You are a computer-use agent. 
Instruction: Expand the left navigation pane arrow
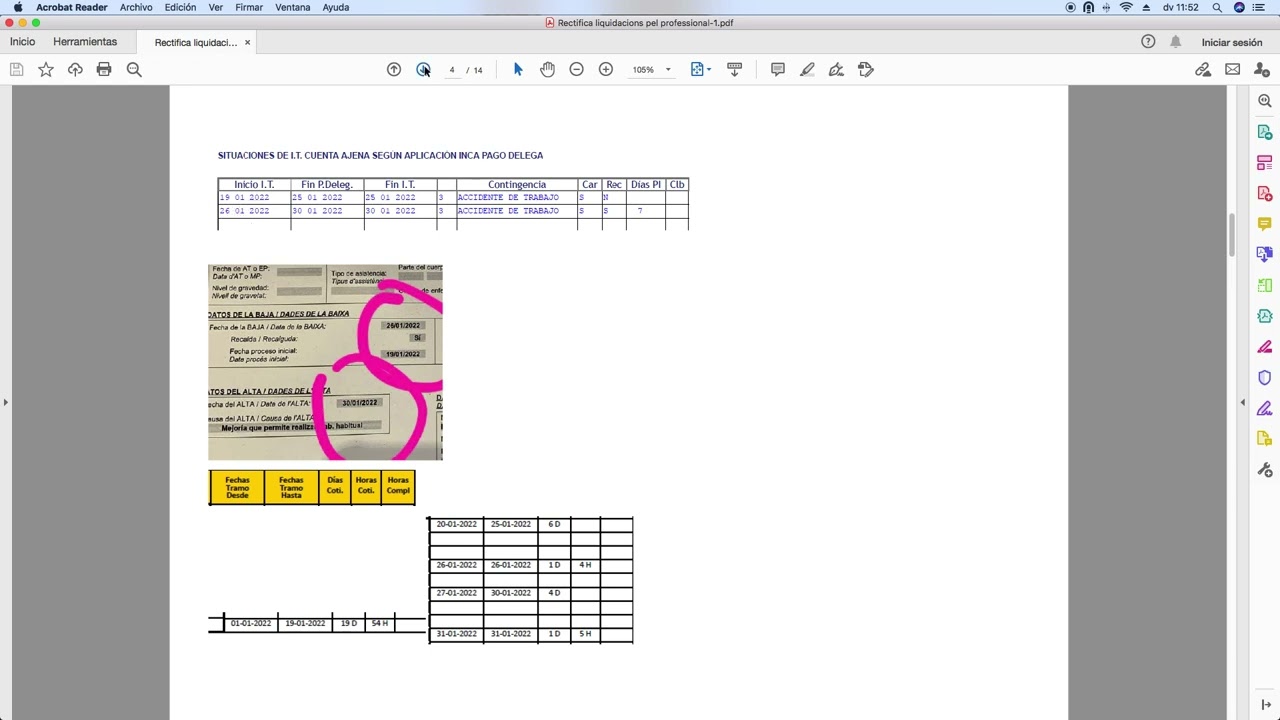coord(6,402)
